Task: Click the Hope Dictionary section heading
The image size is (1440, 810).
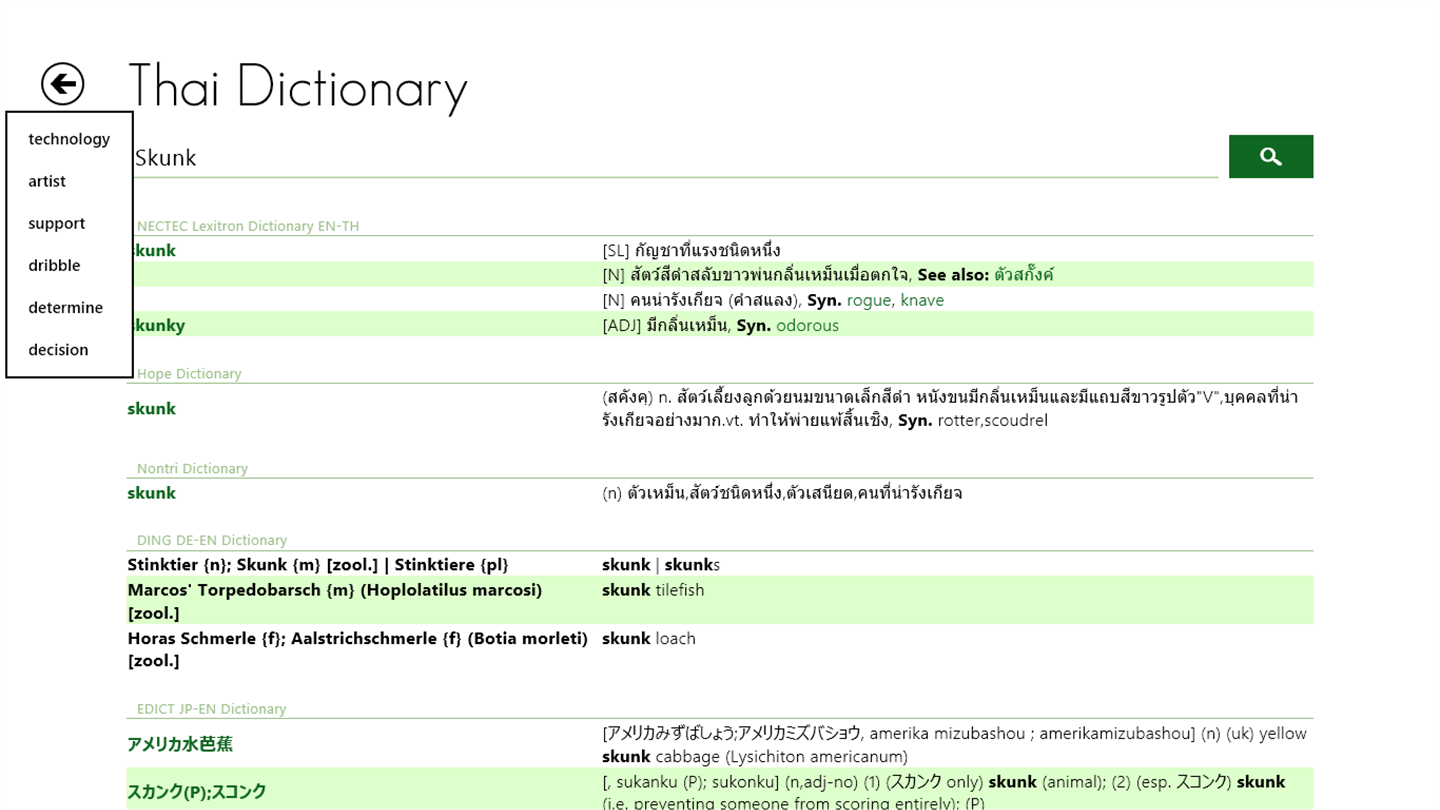Action: [x=189, y=373]
